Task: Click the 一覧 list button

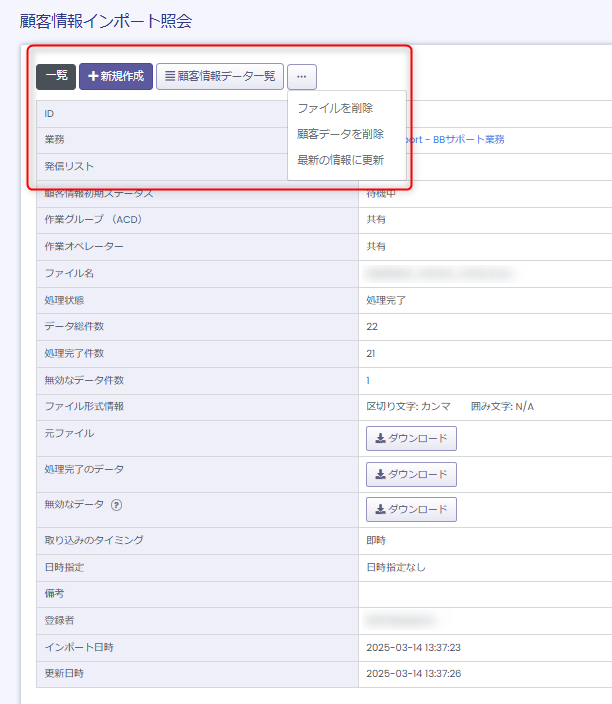Action: [56, 77]
